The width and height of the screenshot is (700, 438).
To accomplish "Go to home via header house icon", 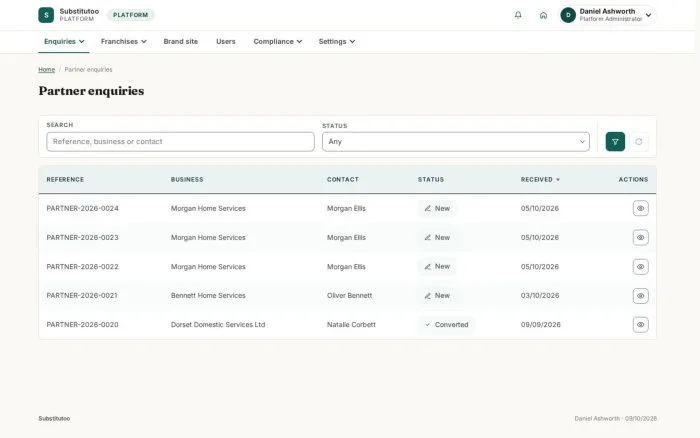I will coord(543,15).
